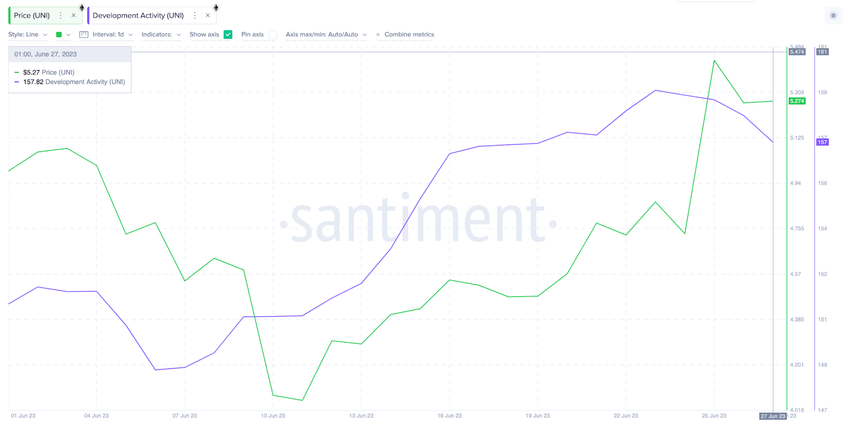Click the 01:00, June 27, 2023 tooltip header
Screen dimensions: 850x426
click(70, 54)
